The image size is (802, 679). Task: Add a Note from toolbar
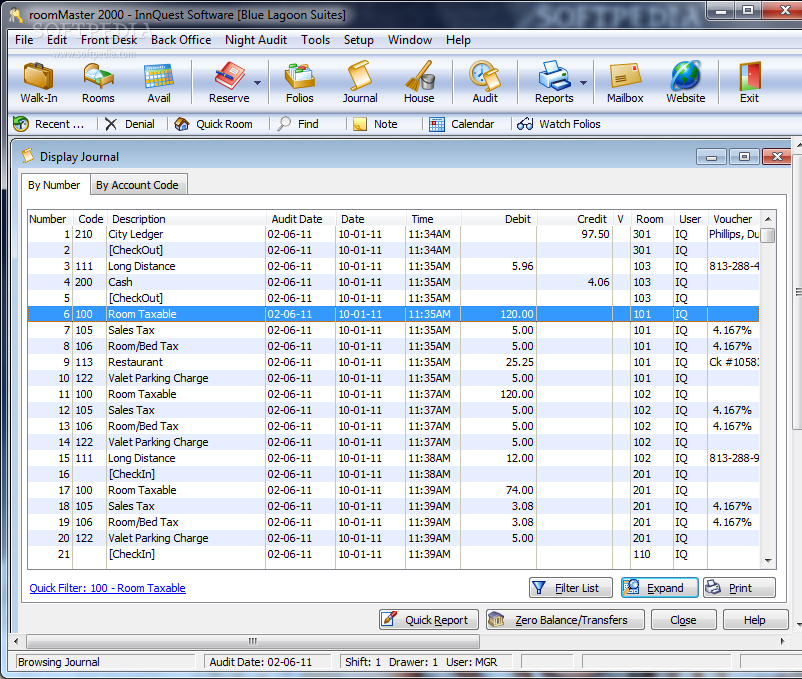click(x=375, y=124)
